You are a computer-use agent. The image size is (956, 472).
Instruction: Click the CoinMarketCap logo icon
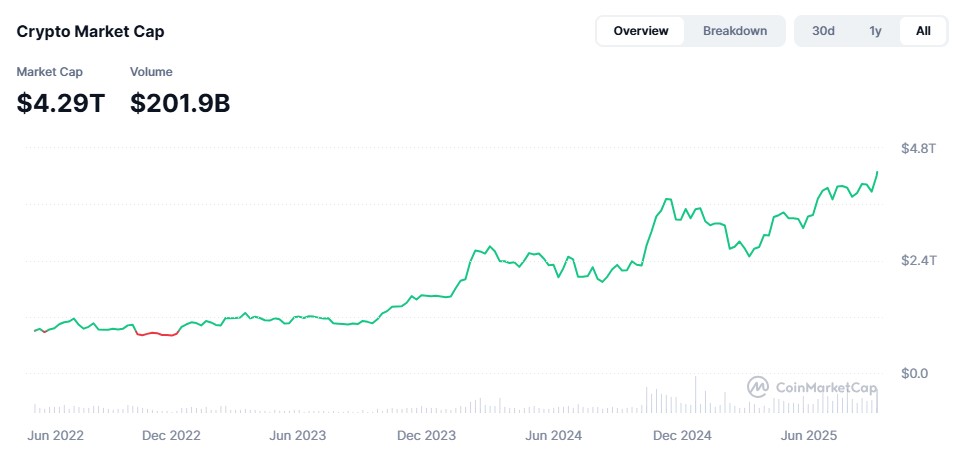758,387
